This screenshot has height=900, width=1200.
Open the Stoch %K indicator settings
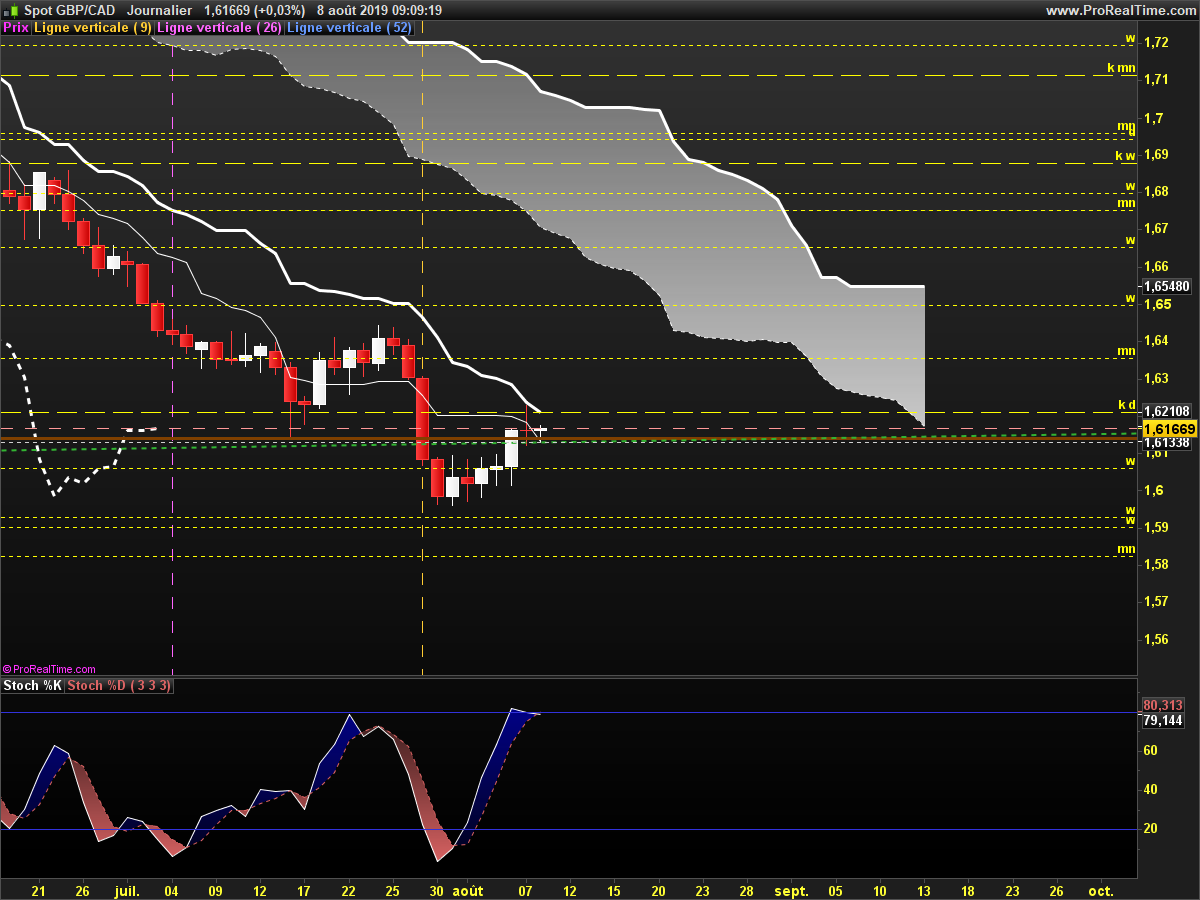33,686
